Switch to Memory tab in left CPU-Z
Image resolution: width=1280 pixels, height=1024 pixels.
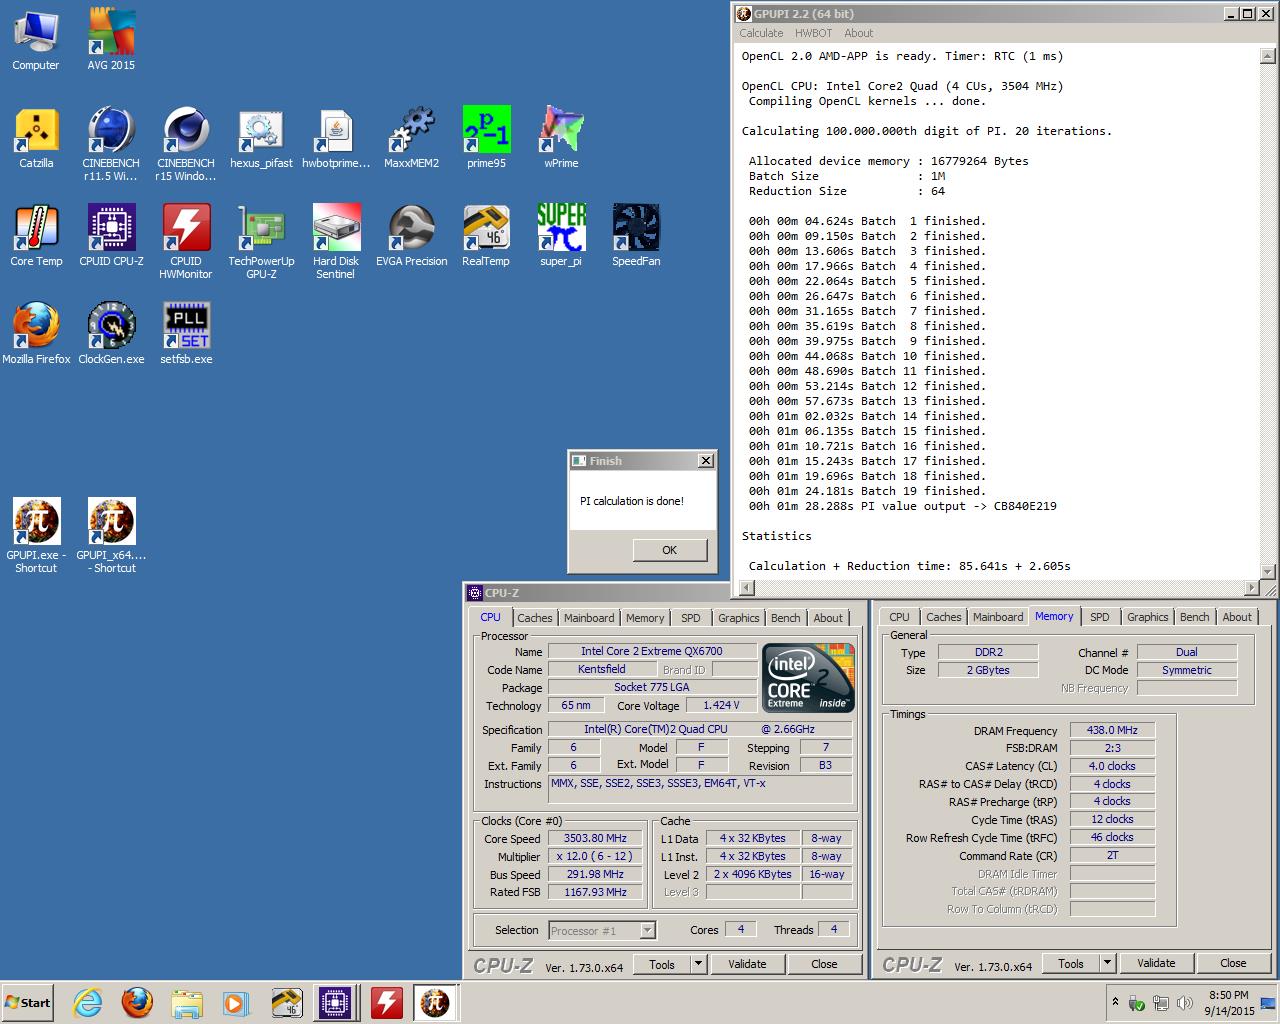tap(645, 618)
